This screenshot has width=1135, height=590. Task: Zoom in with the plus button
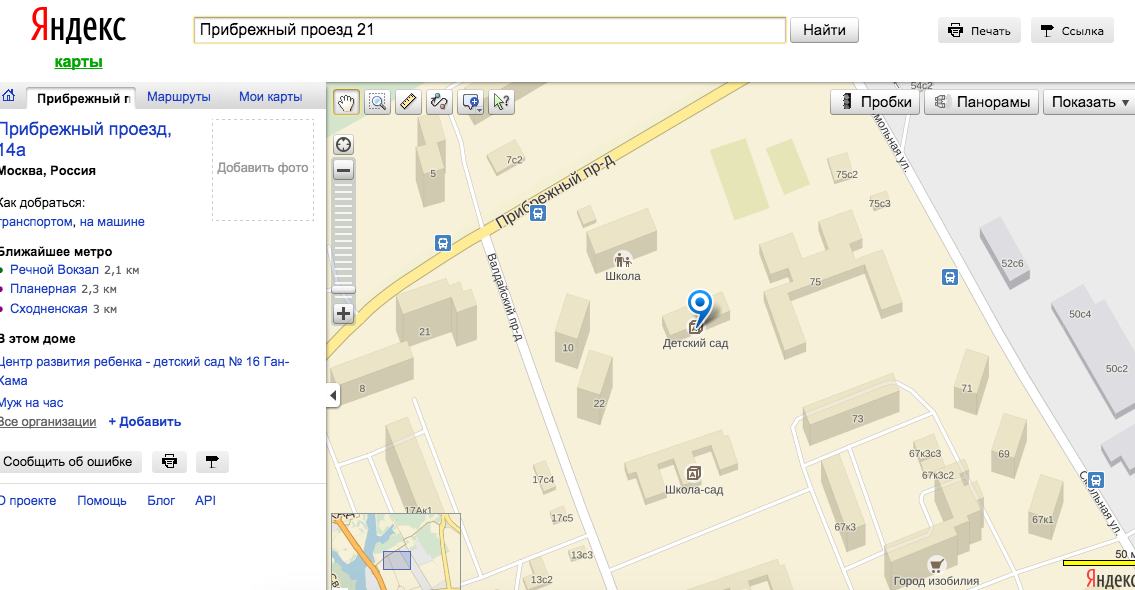(344, 313)
